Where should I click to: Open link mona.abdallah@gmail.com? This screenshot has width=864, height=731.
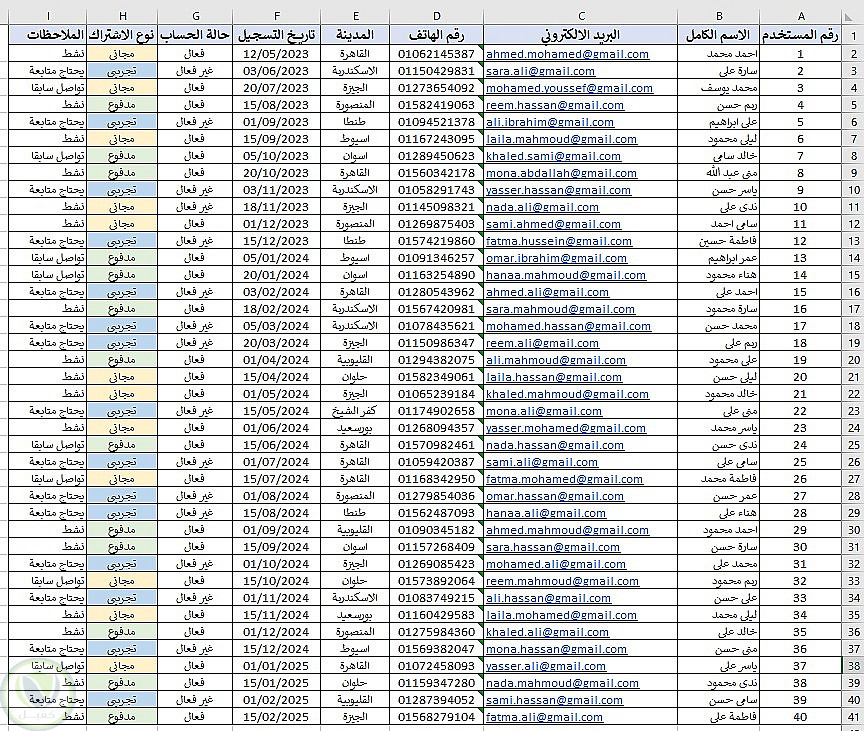coord(561,174)
